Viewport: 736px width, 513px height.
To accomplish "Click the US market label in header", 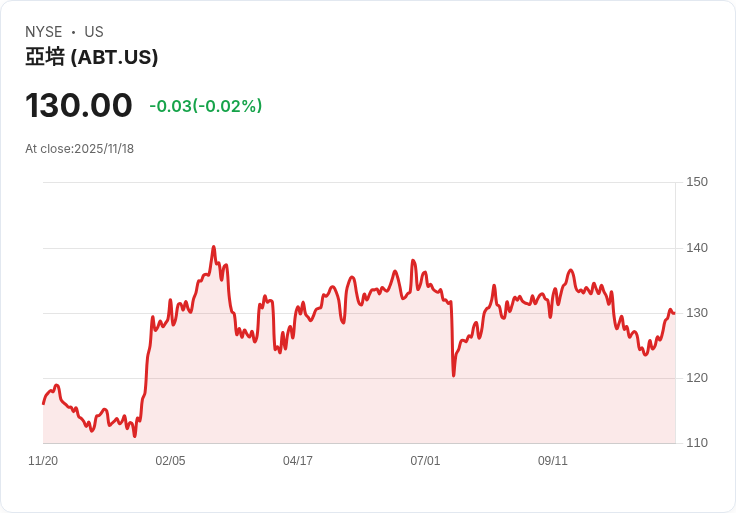I will pyautogui.click(x=94, y=32).
